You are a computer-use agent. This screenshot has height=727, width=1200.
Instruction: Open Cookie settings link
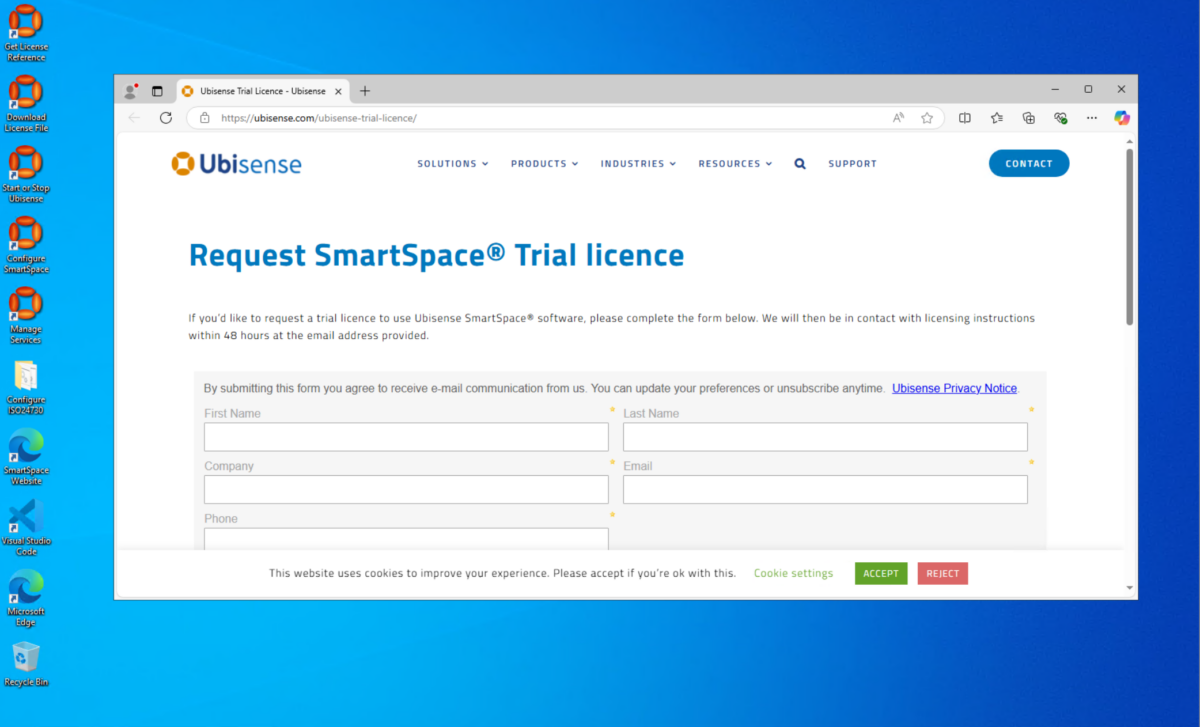[793, 574]
